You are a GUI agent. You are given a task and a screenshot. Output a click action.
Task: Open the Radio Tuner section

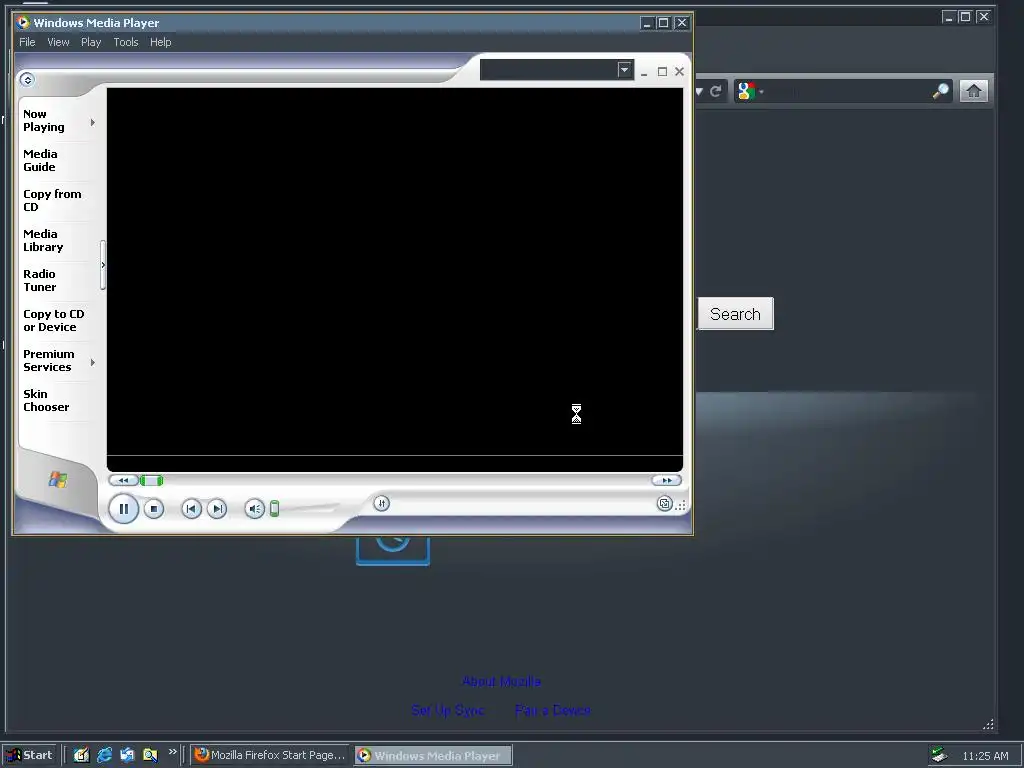click(x=40, y=280)
